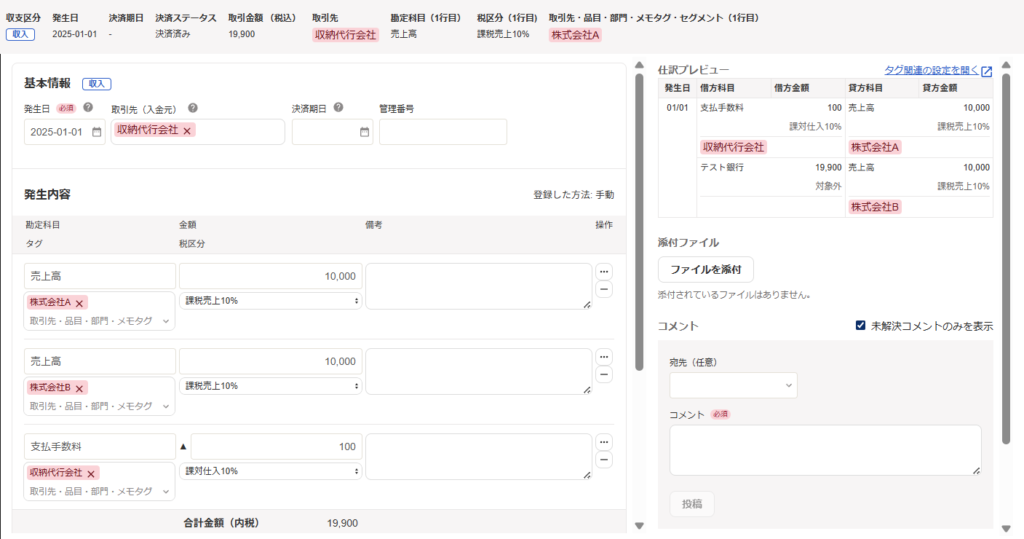Click the ファイルを添付 button
The width and height of the screenshot is (1024, 539).
coord(705,269)
